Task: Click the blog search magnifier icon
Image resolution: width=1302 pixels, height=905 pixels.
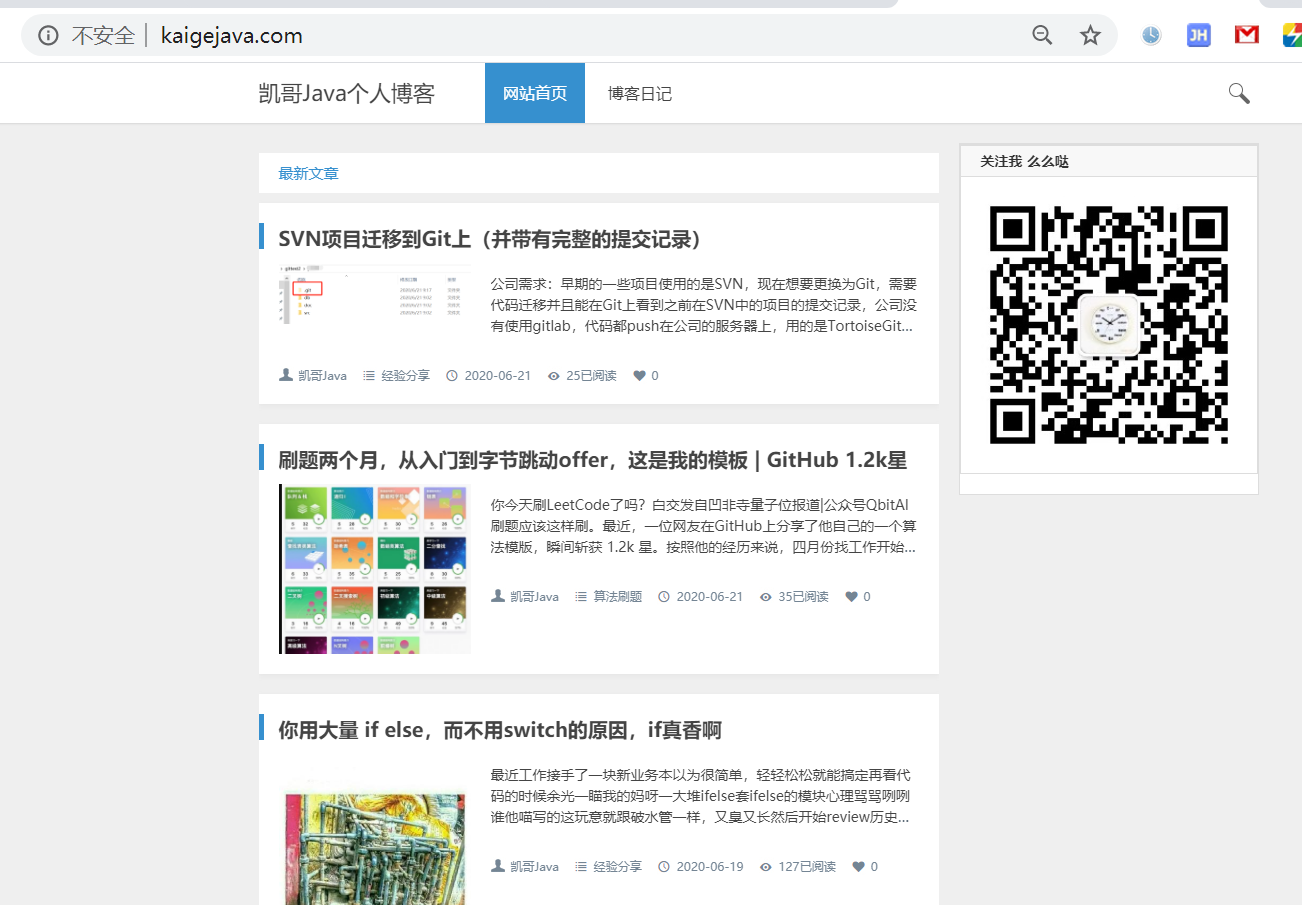Action: coord(1239,93)
